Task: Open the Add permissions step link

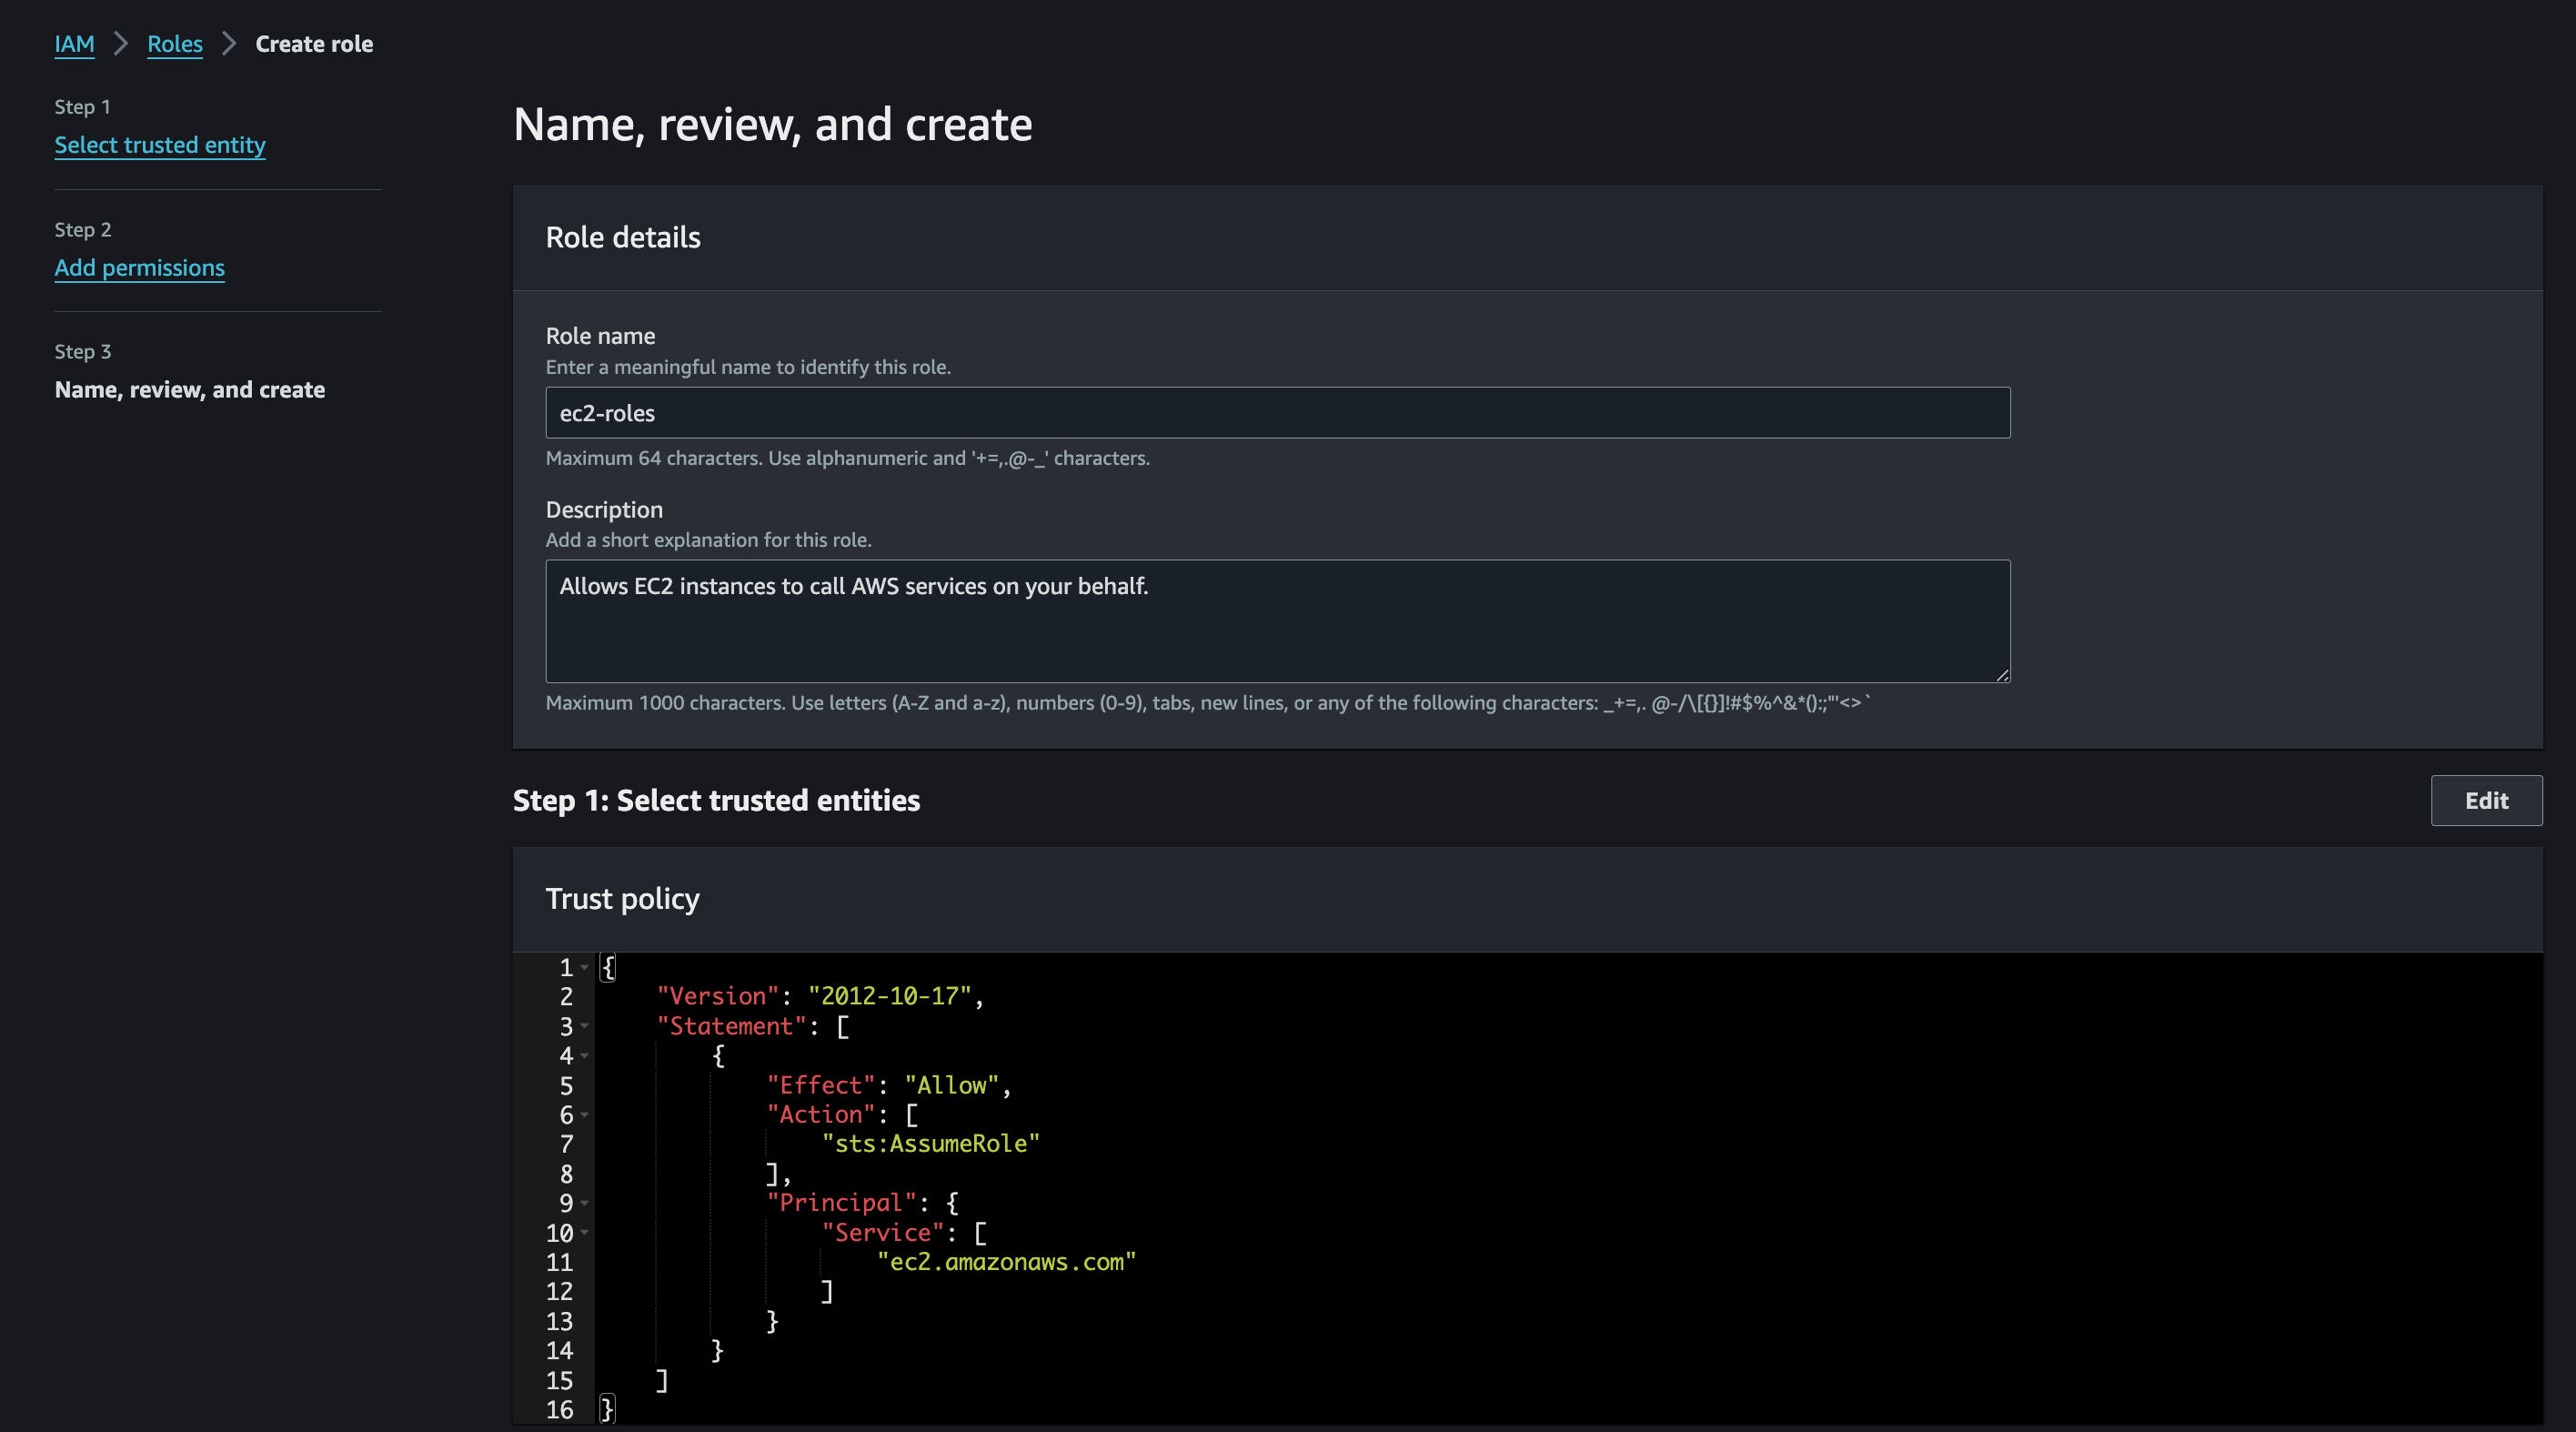Action: pos(139,268)
